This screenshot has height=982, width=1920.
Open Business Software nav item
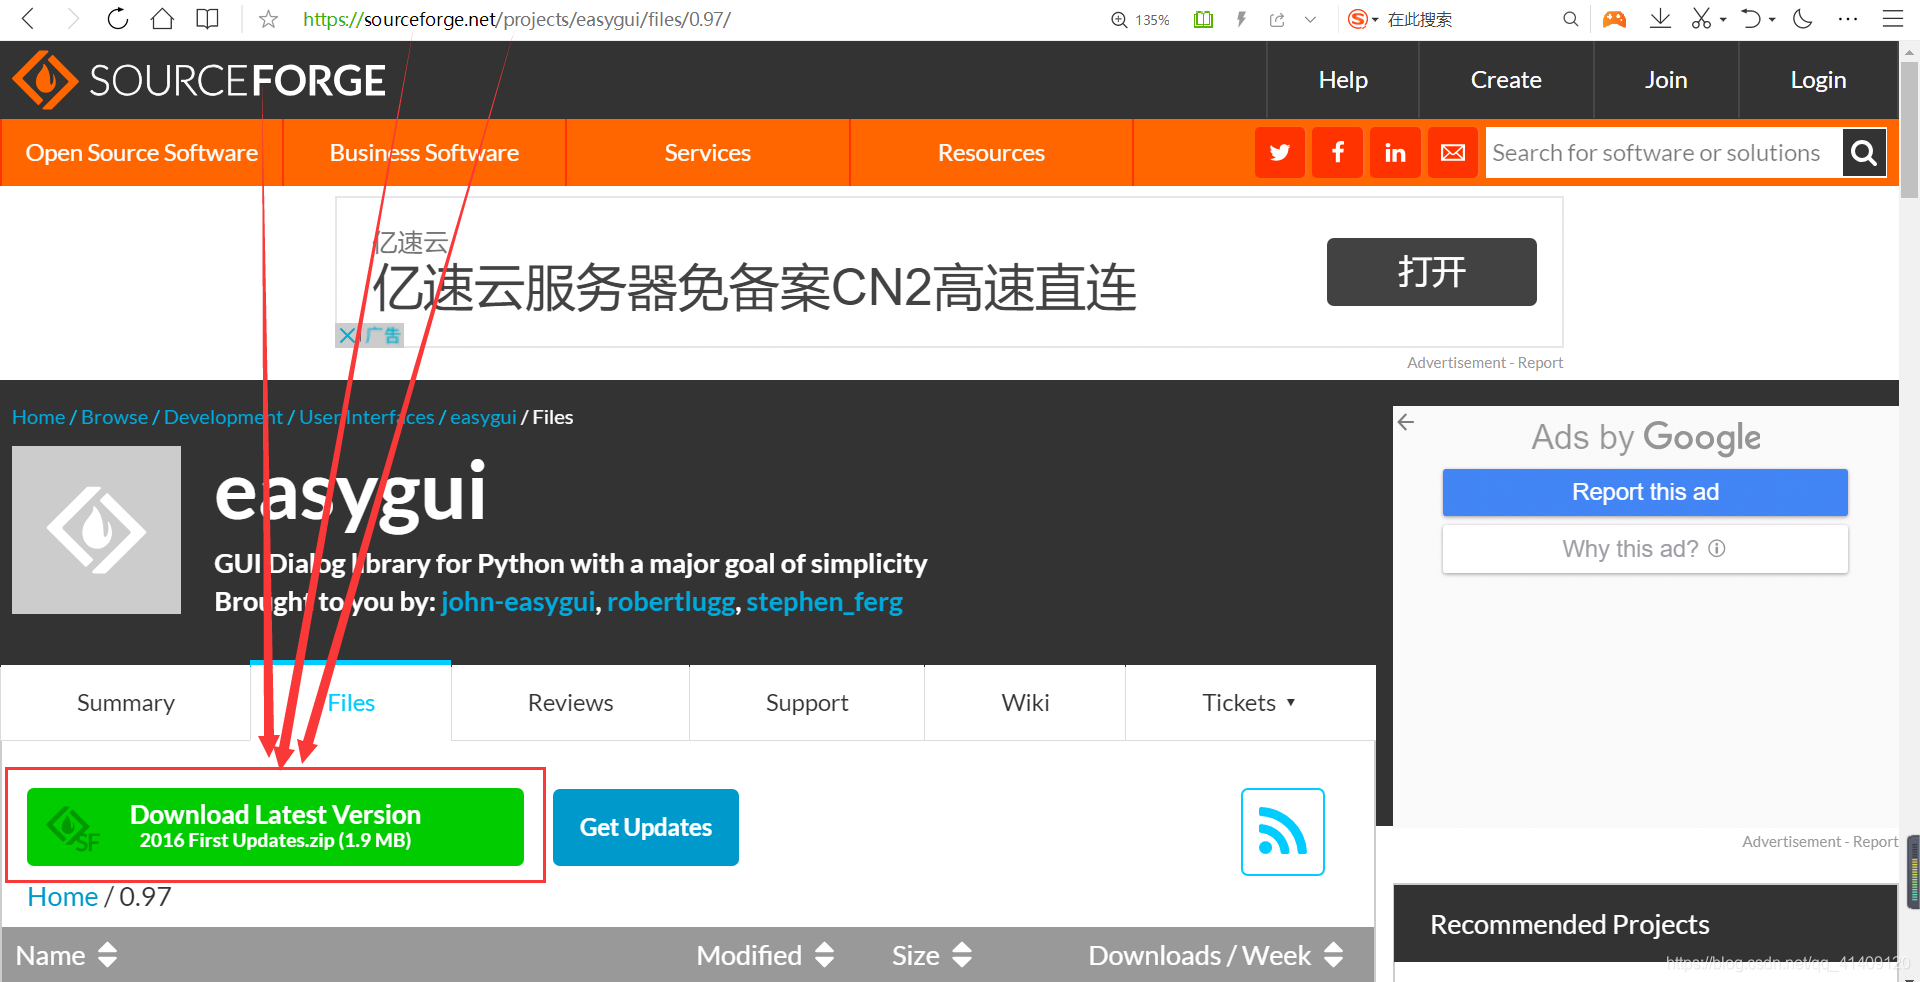pos(424,153)
